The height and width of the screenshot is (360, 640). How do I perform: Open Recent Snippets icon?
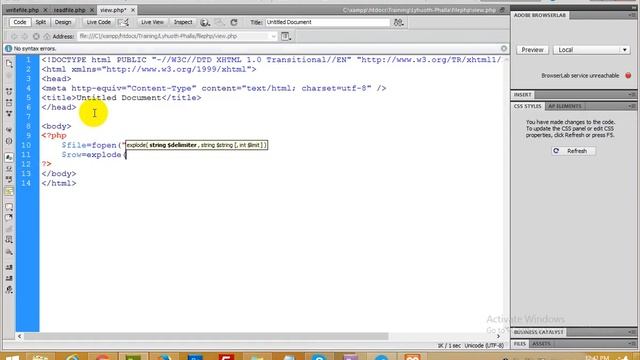[9, 240]
